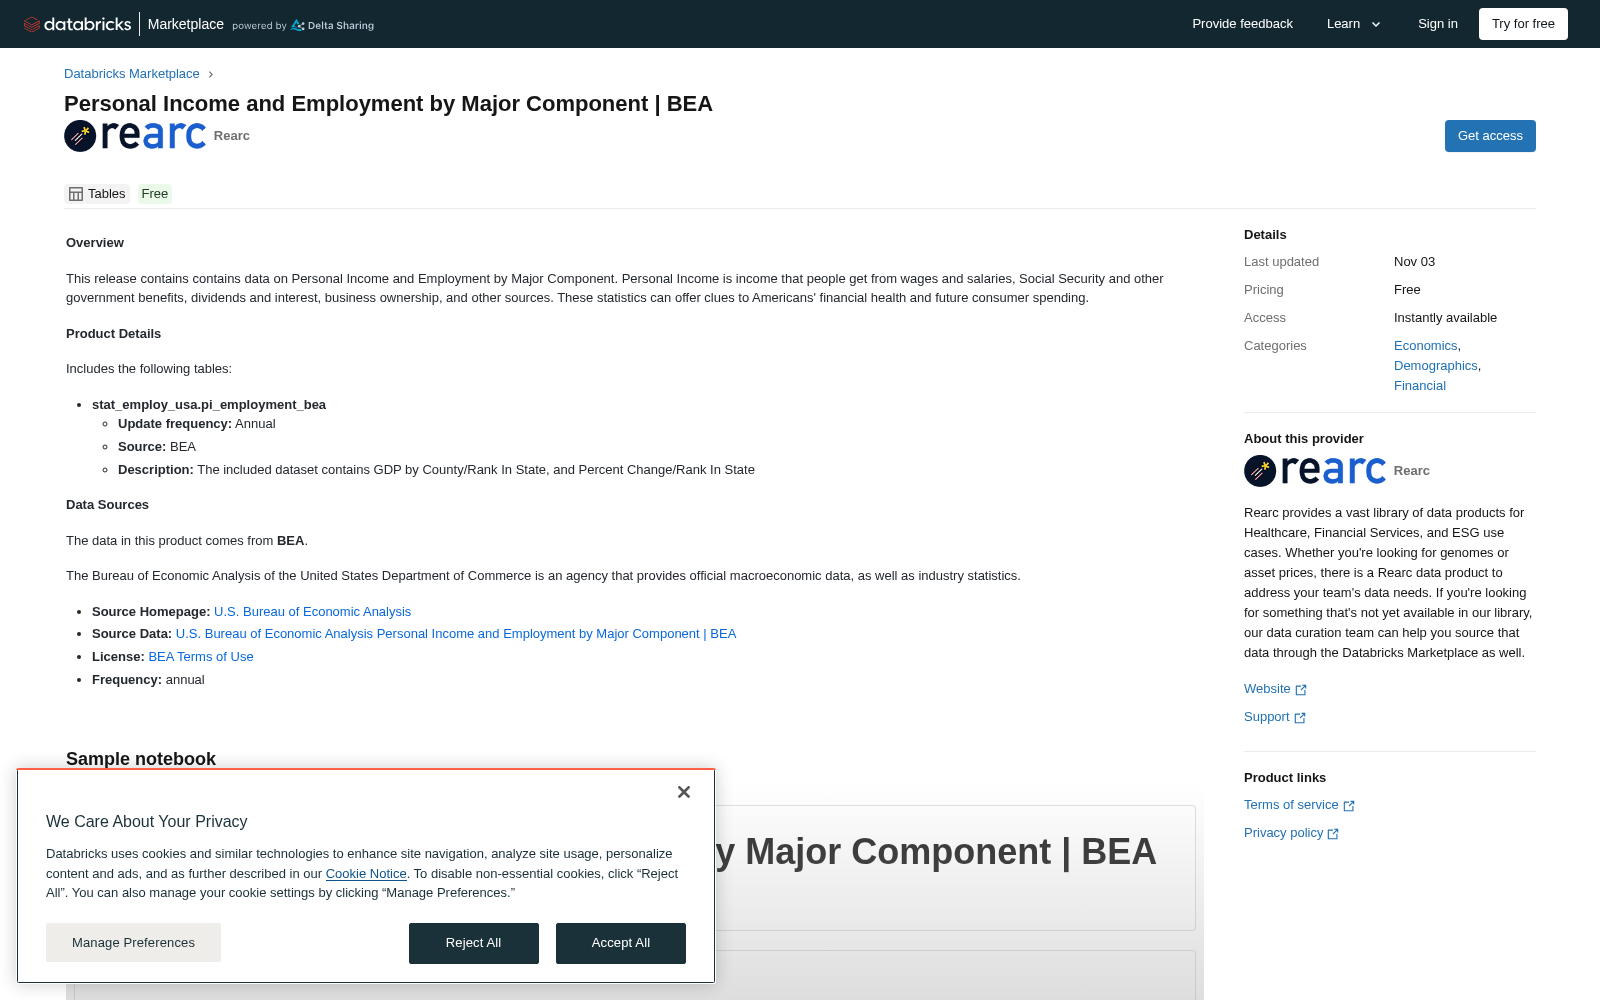This screenshot has height=1000, width=1600.
Task: Click the Get access button
Action: coord(1490,136)
